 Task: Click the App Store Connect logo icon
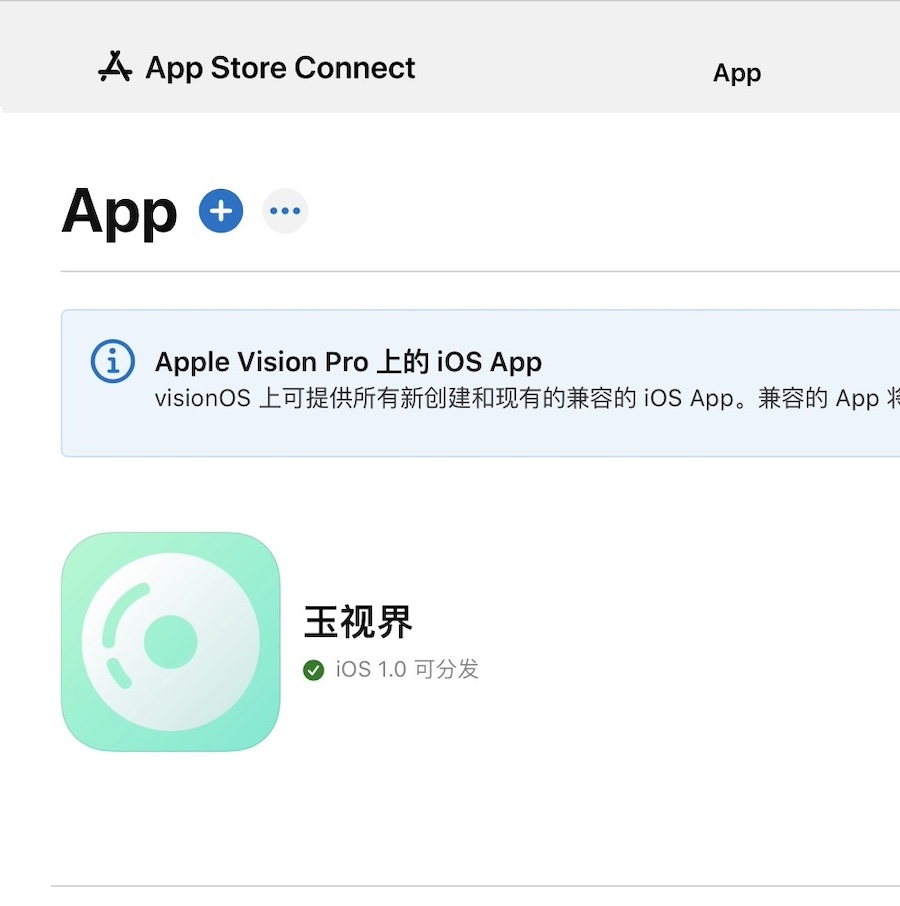coord(115,67)
